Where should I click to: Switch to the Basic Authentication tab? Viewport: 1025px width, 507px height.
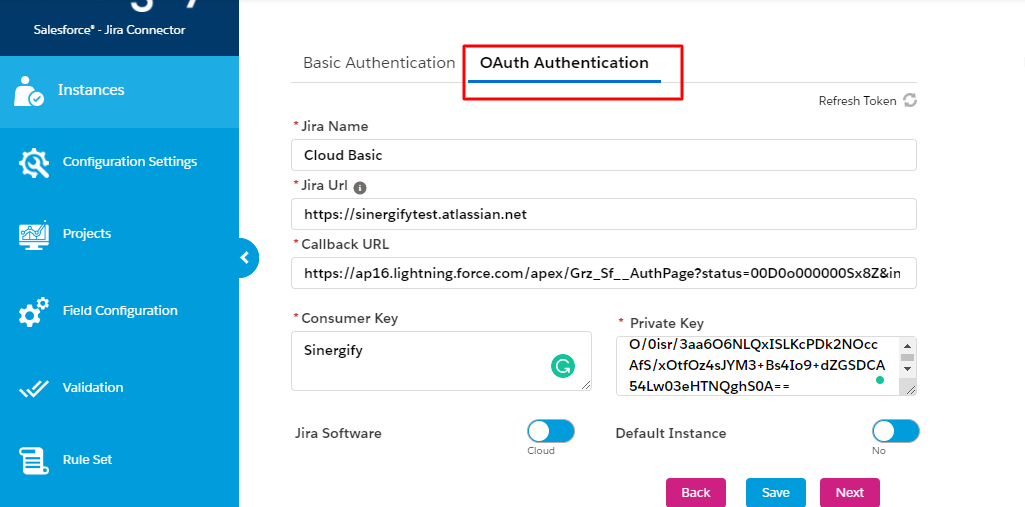[379, 63]
